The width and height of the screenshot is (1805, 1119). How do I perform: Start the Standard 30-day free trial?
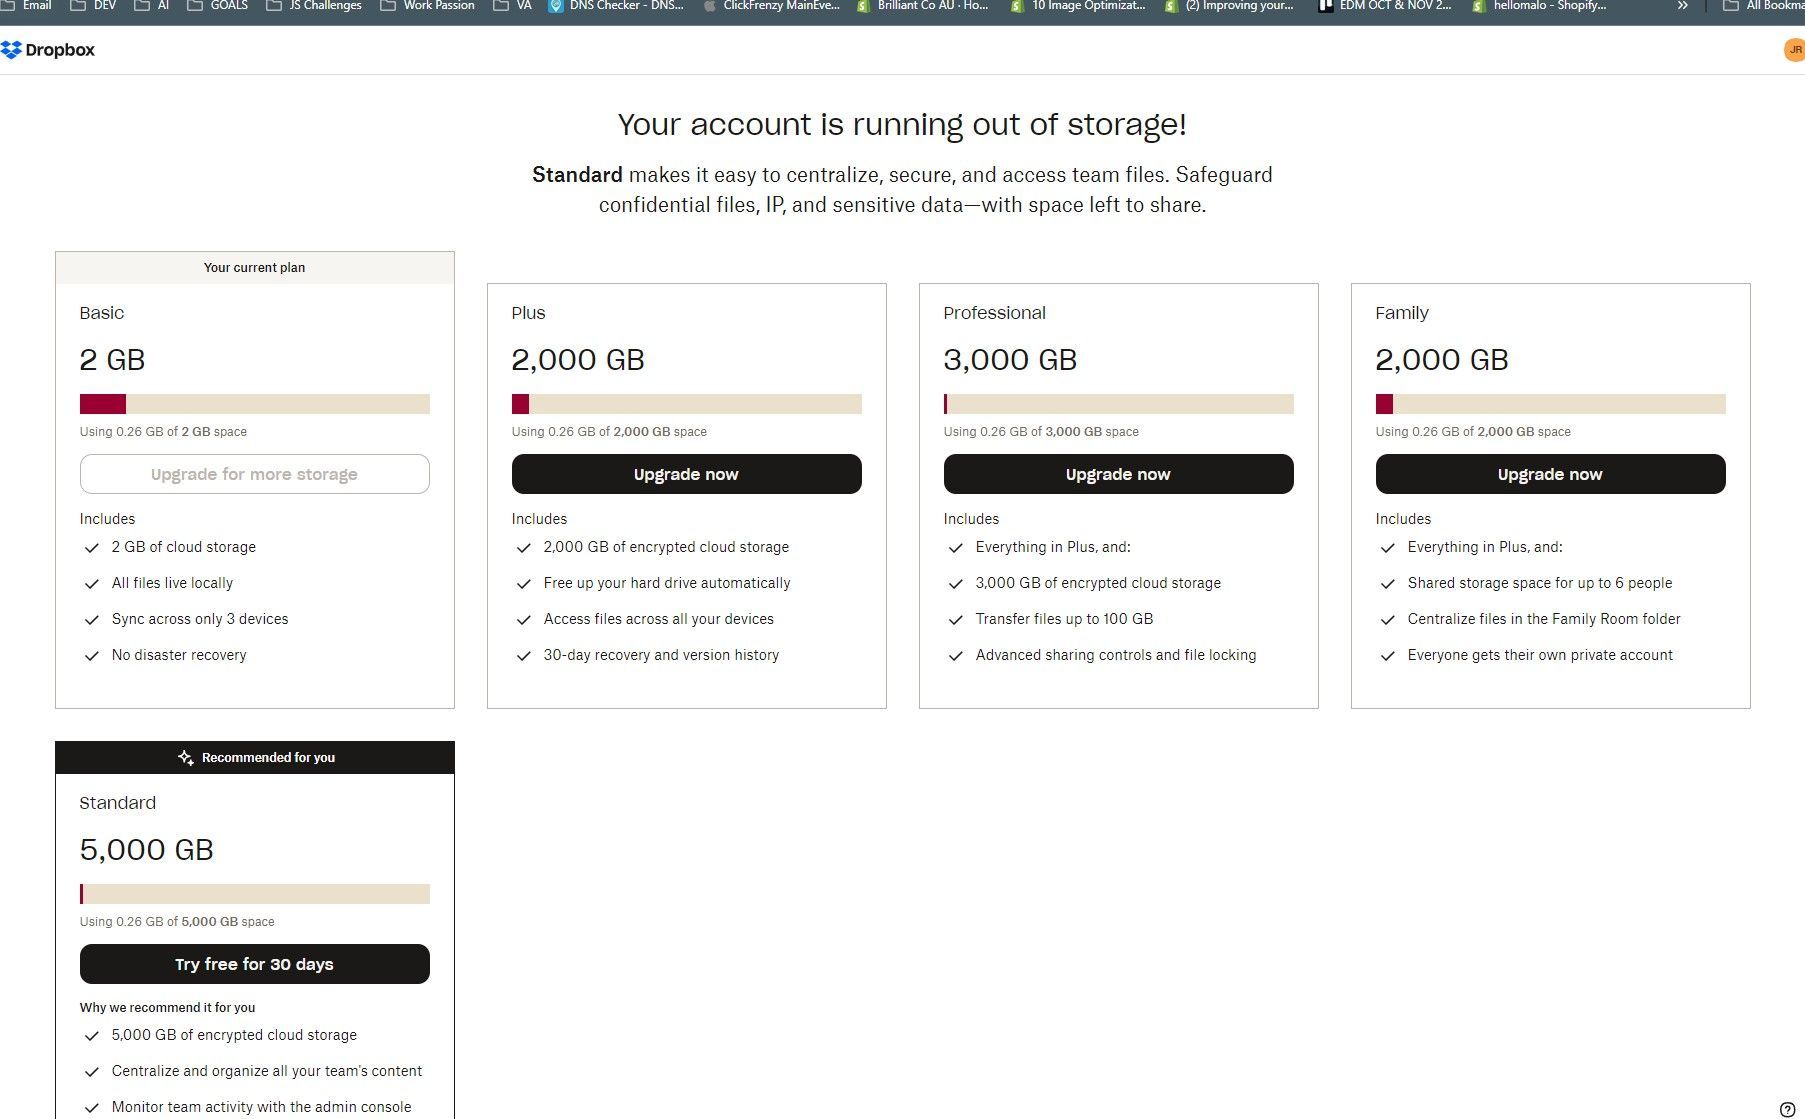point(254,964)
